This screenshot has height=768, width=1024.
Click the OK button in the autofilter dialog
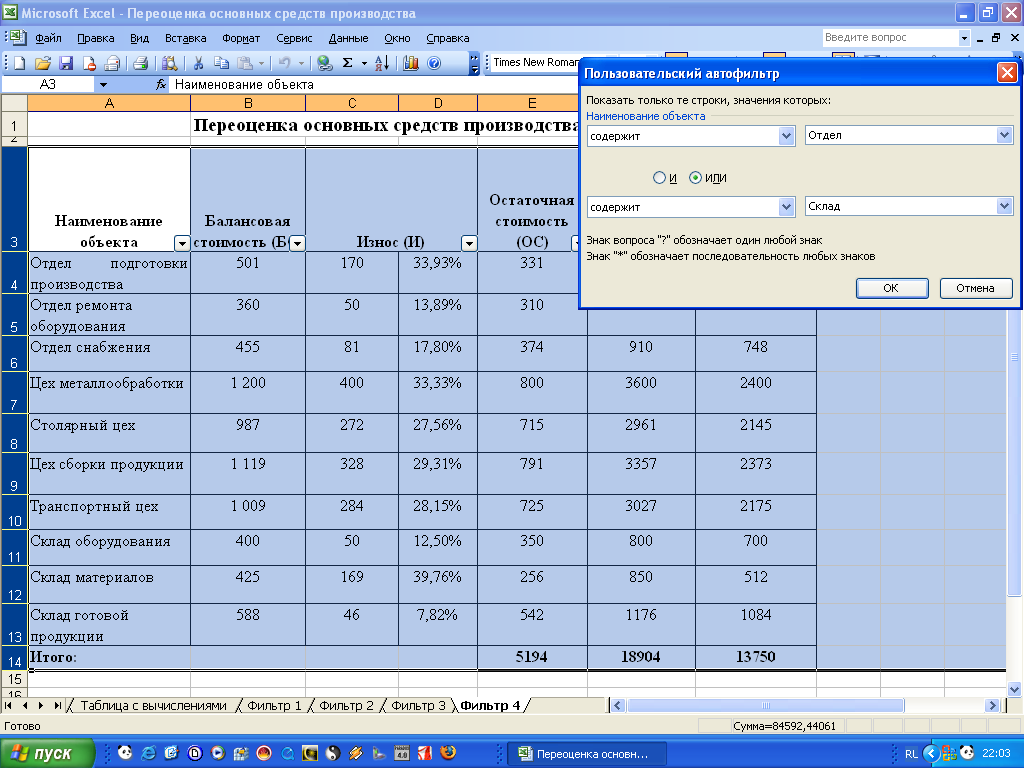(891, 288)
